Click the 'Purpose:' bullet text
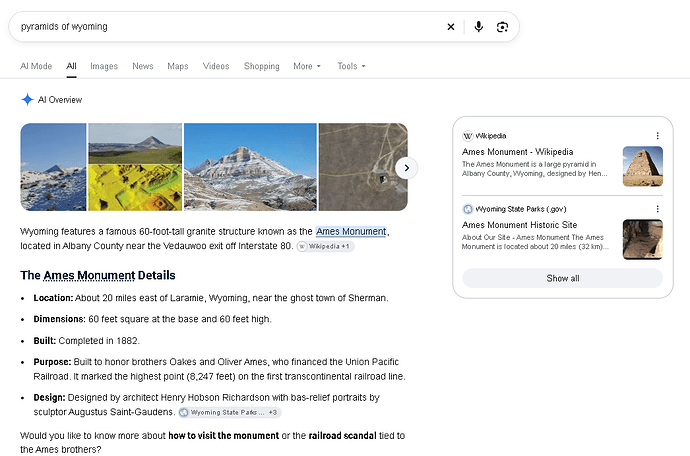690x456 pixels. coord(219,369)
